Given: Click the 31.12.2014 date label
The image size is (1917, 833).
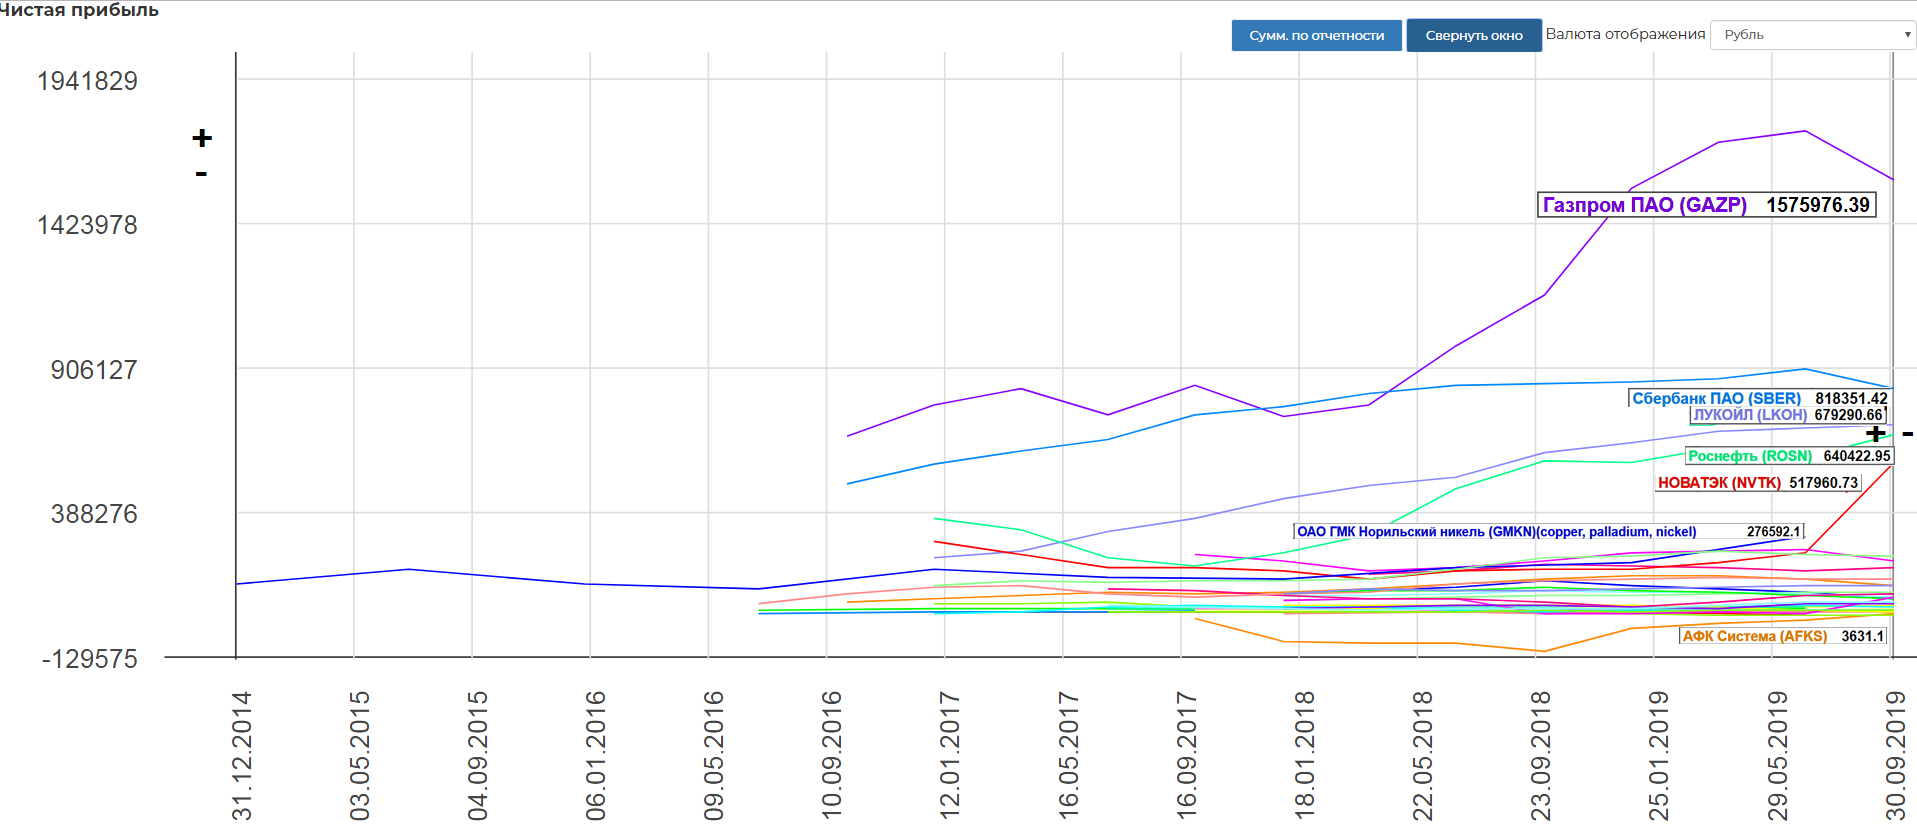Looking at the screenshot, I should [242, 756].
